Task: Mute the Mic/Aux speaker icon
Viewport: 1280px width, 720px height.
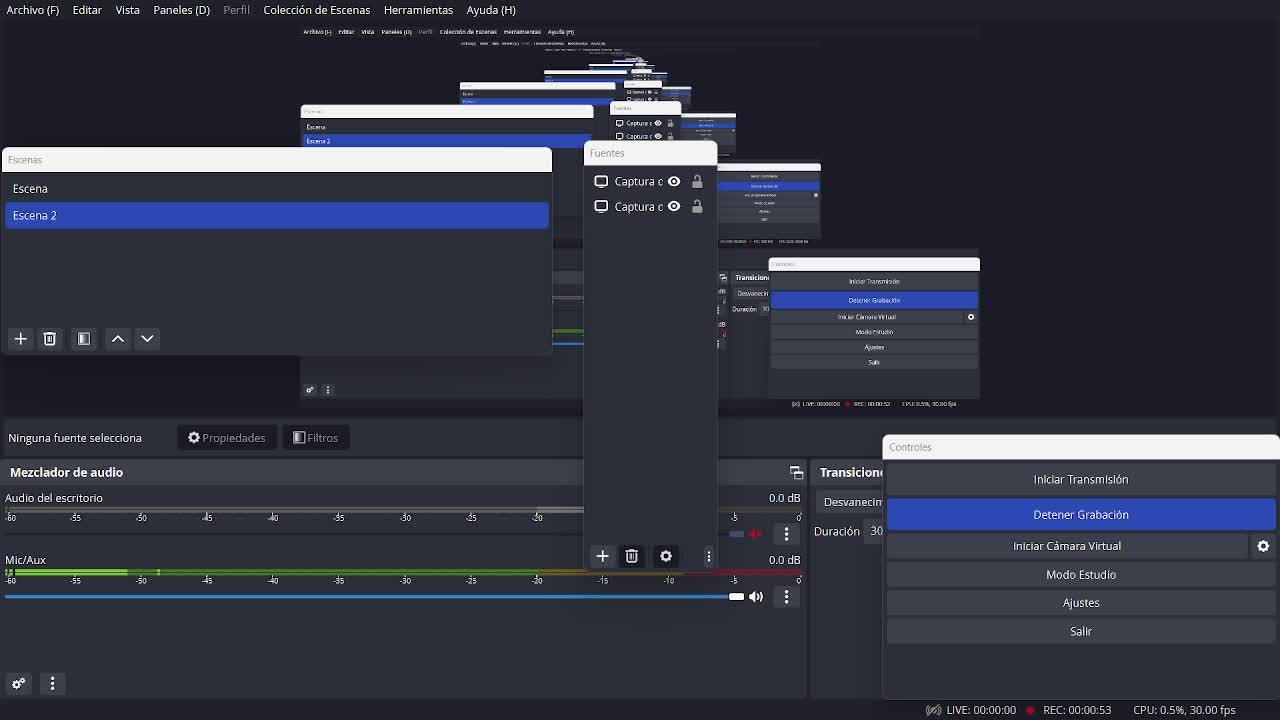Action: click(756, 597)
